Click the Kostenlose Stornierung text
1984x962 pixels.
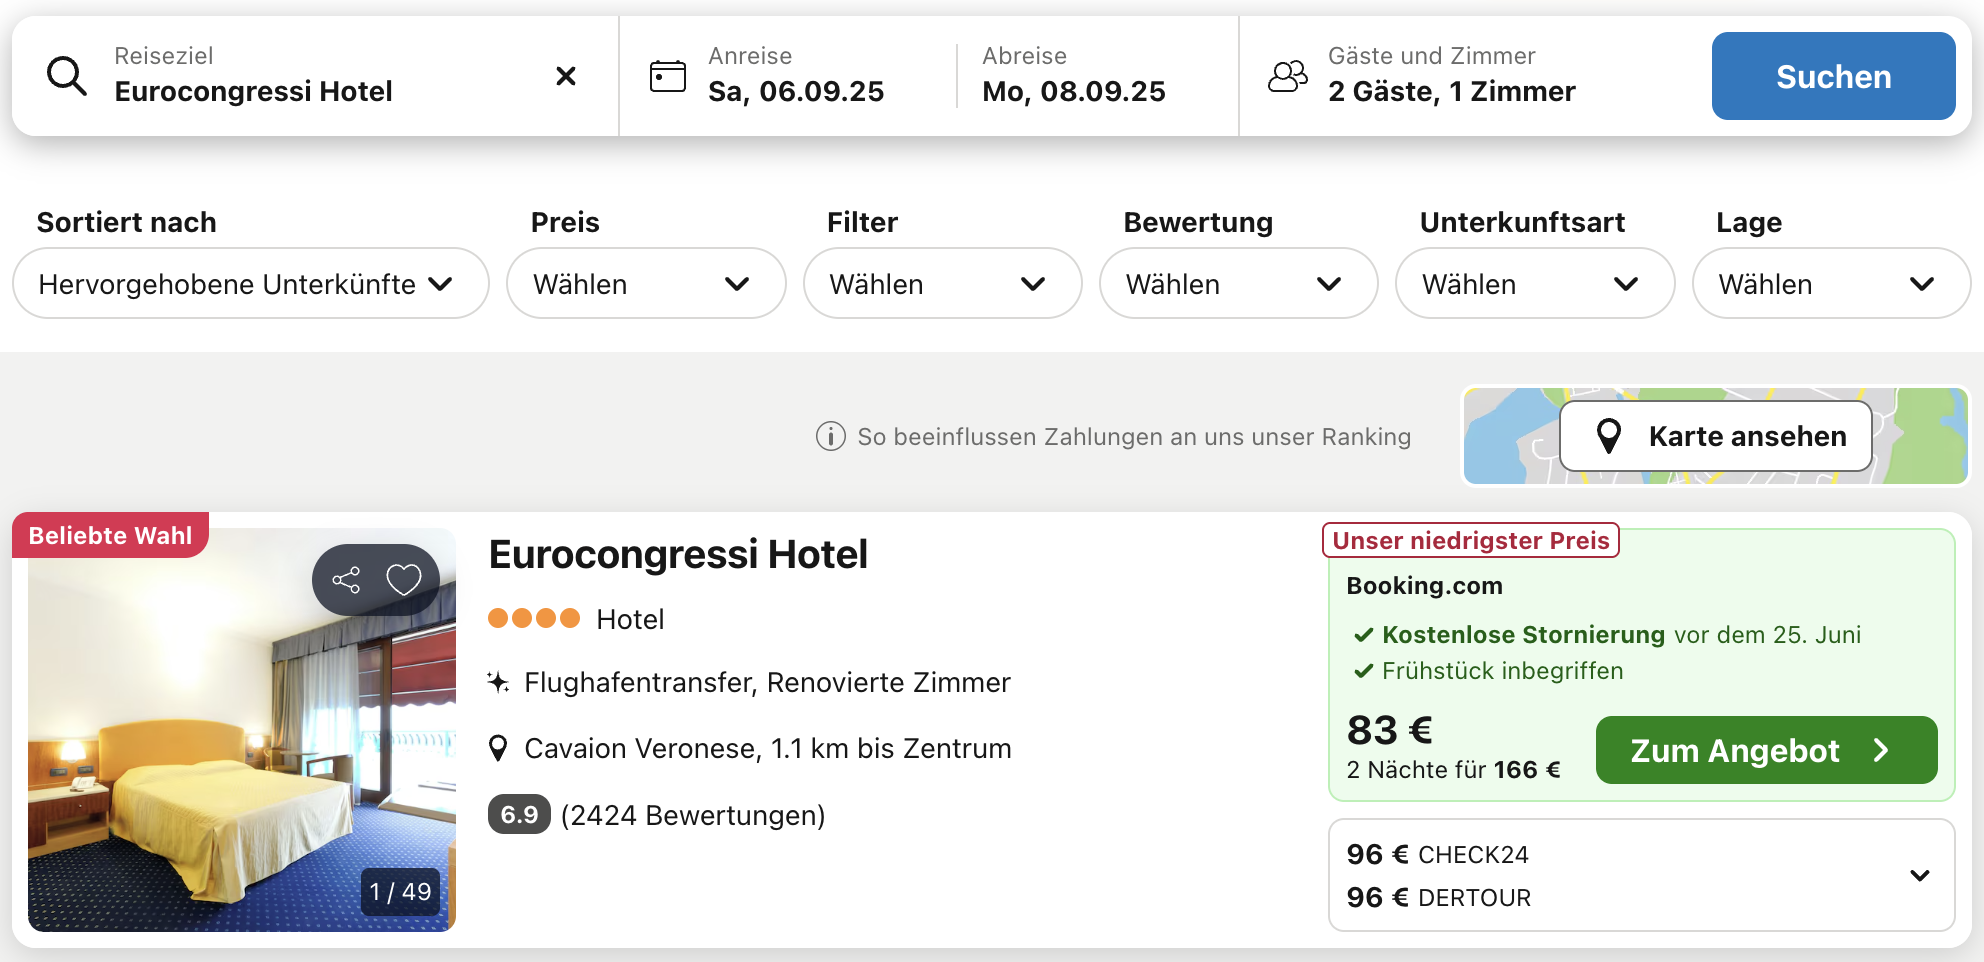tap(1523, 635)
